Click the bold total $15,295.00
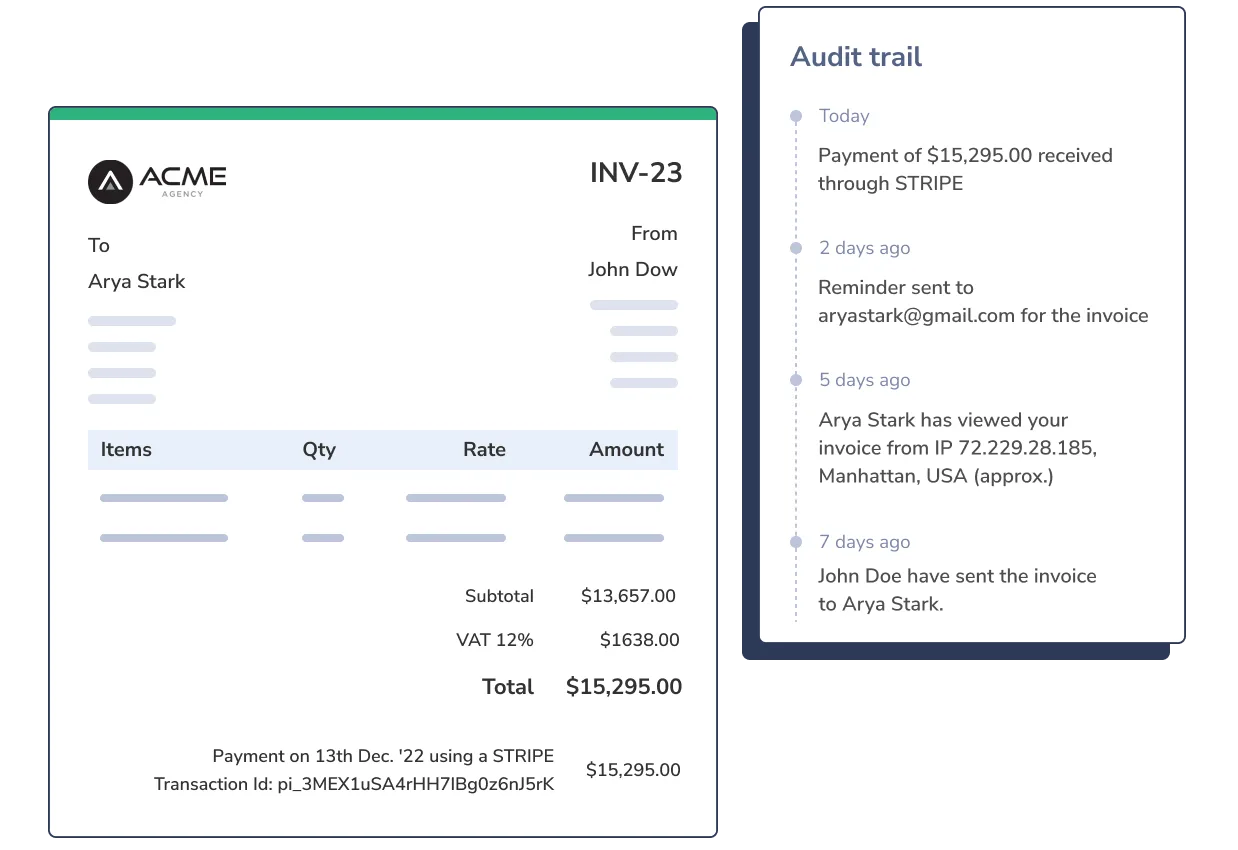This screenshot has height=850, width=1238. click(x=624, y=687)
